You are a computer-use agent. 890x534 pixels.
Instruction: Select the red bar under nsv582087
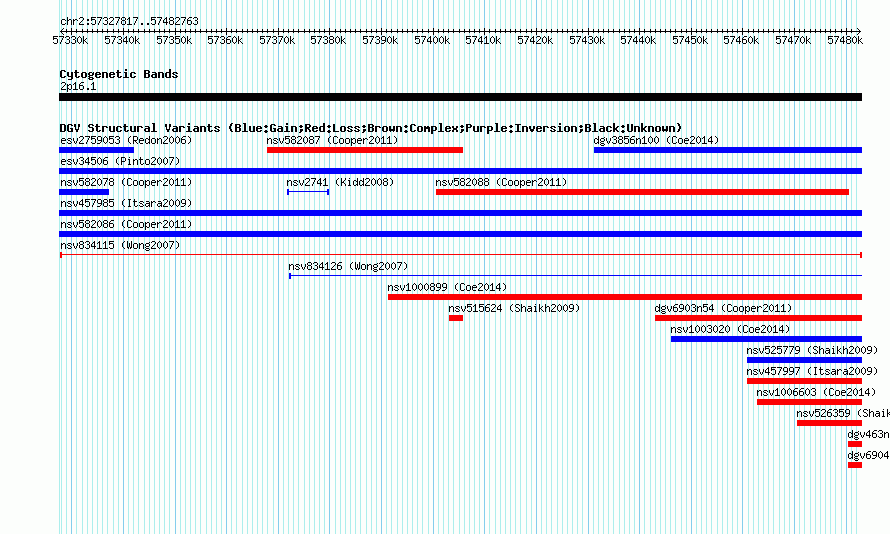tap(365, 150)
